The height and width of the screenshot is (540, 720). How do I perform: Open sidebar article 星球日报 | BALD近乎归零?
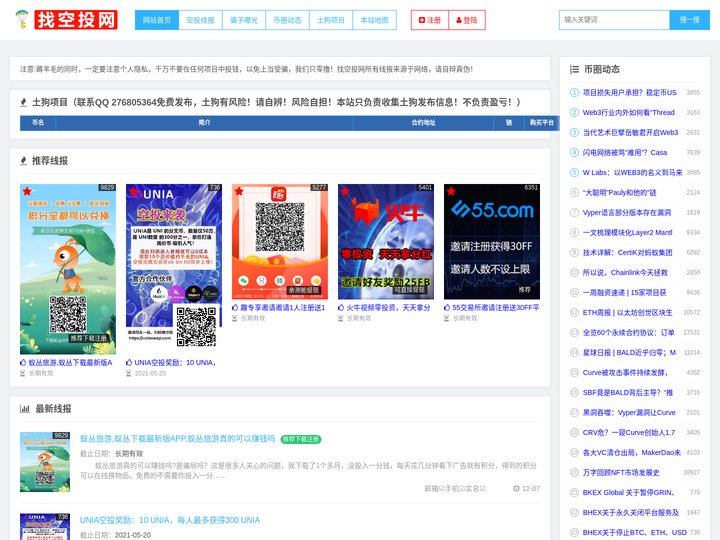(x=630, y=352)
